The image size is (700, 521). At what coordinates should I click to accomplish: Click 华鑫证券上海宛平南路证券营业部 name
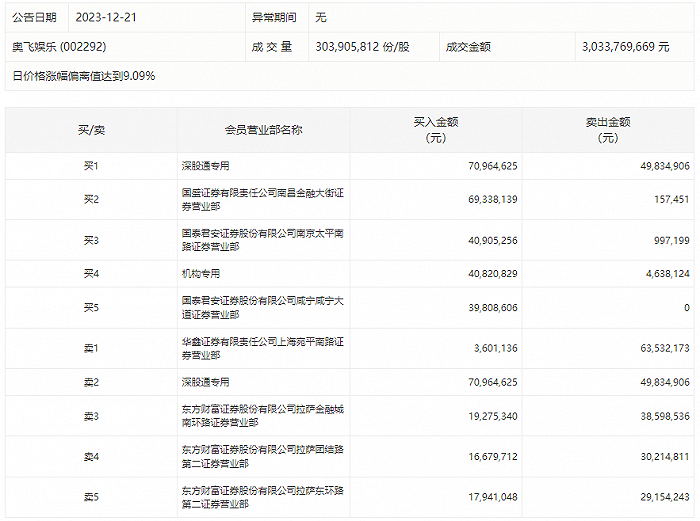click(x=262, y=348)
